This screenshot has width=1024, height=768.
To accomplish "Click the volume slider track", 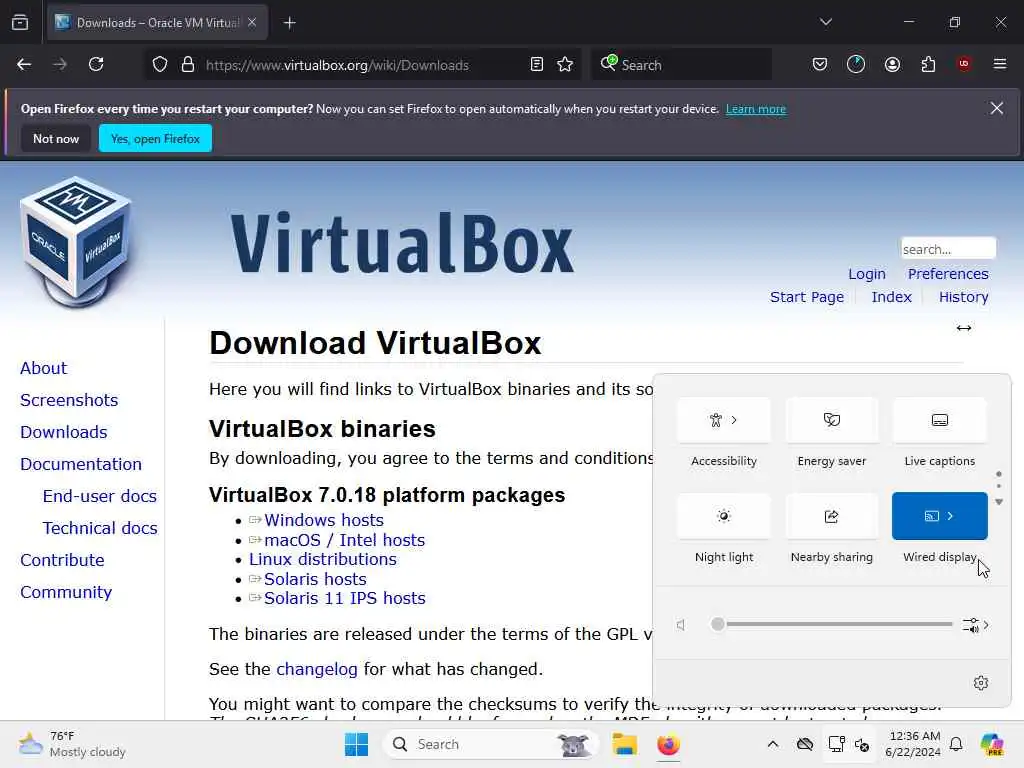I will pyautogui.click(x=833, y=624).
